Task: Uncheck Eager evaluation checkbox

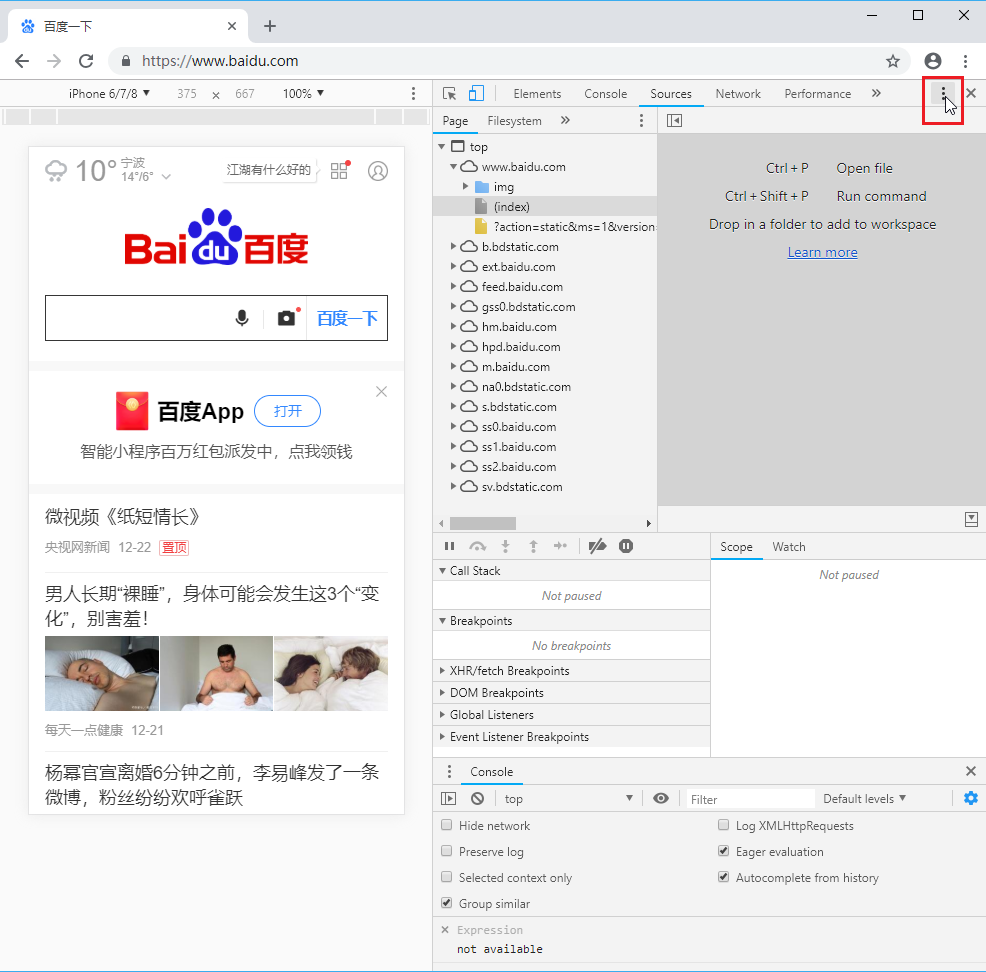Action: pos(724,851)
